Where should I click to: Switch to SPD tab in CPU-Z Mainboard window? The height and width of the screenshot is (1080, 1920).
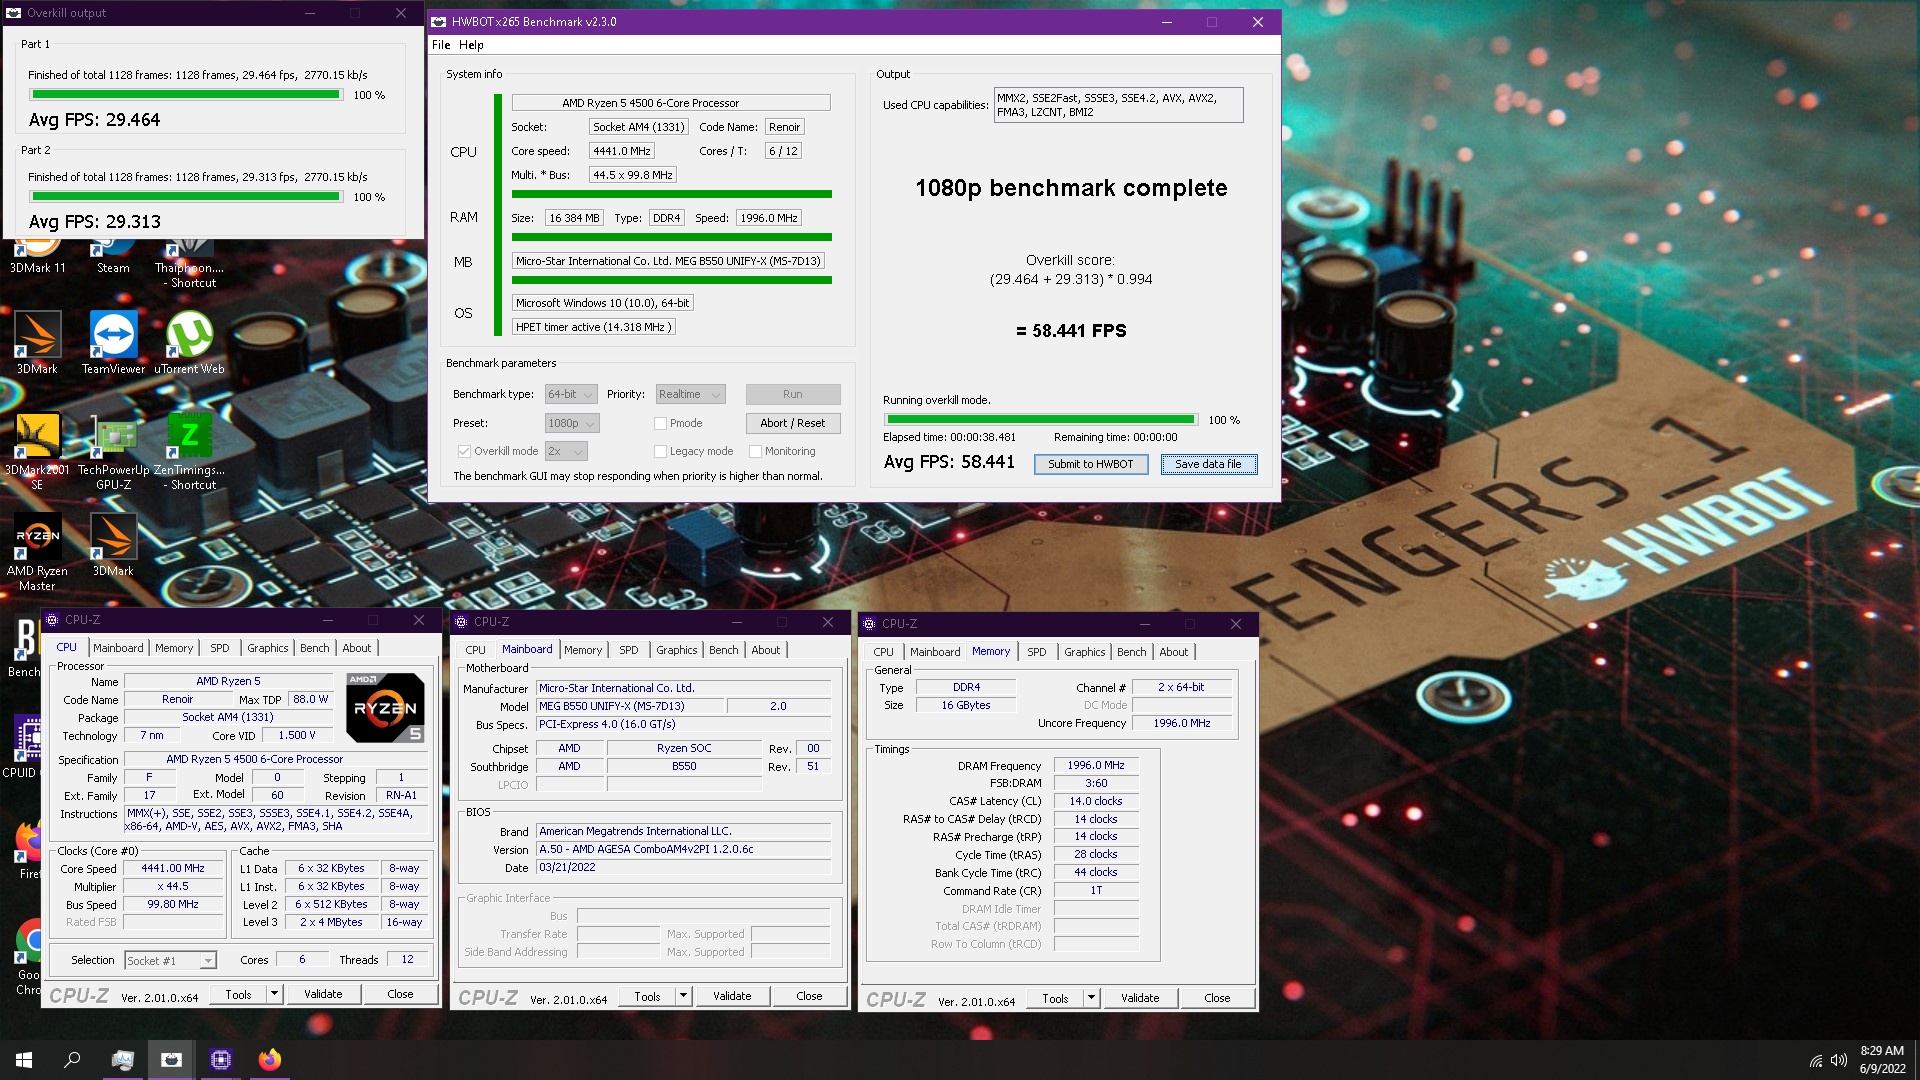tap(628, 650)
